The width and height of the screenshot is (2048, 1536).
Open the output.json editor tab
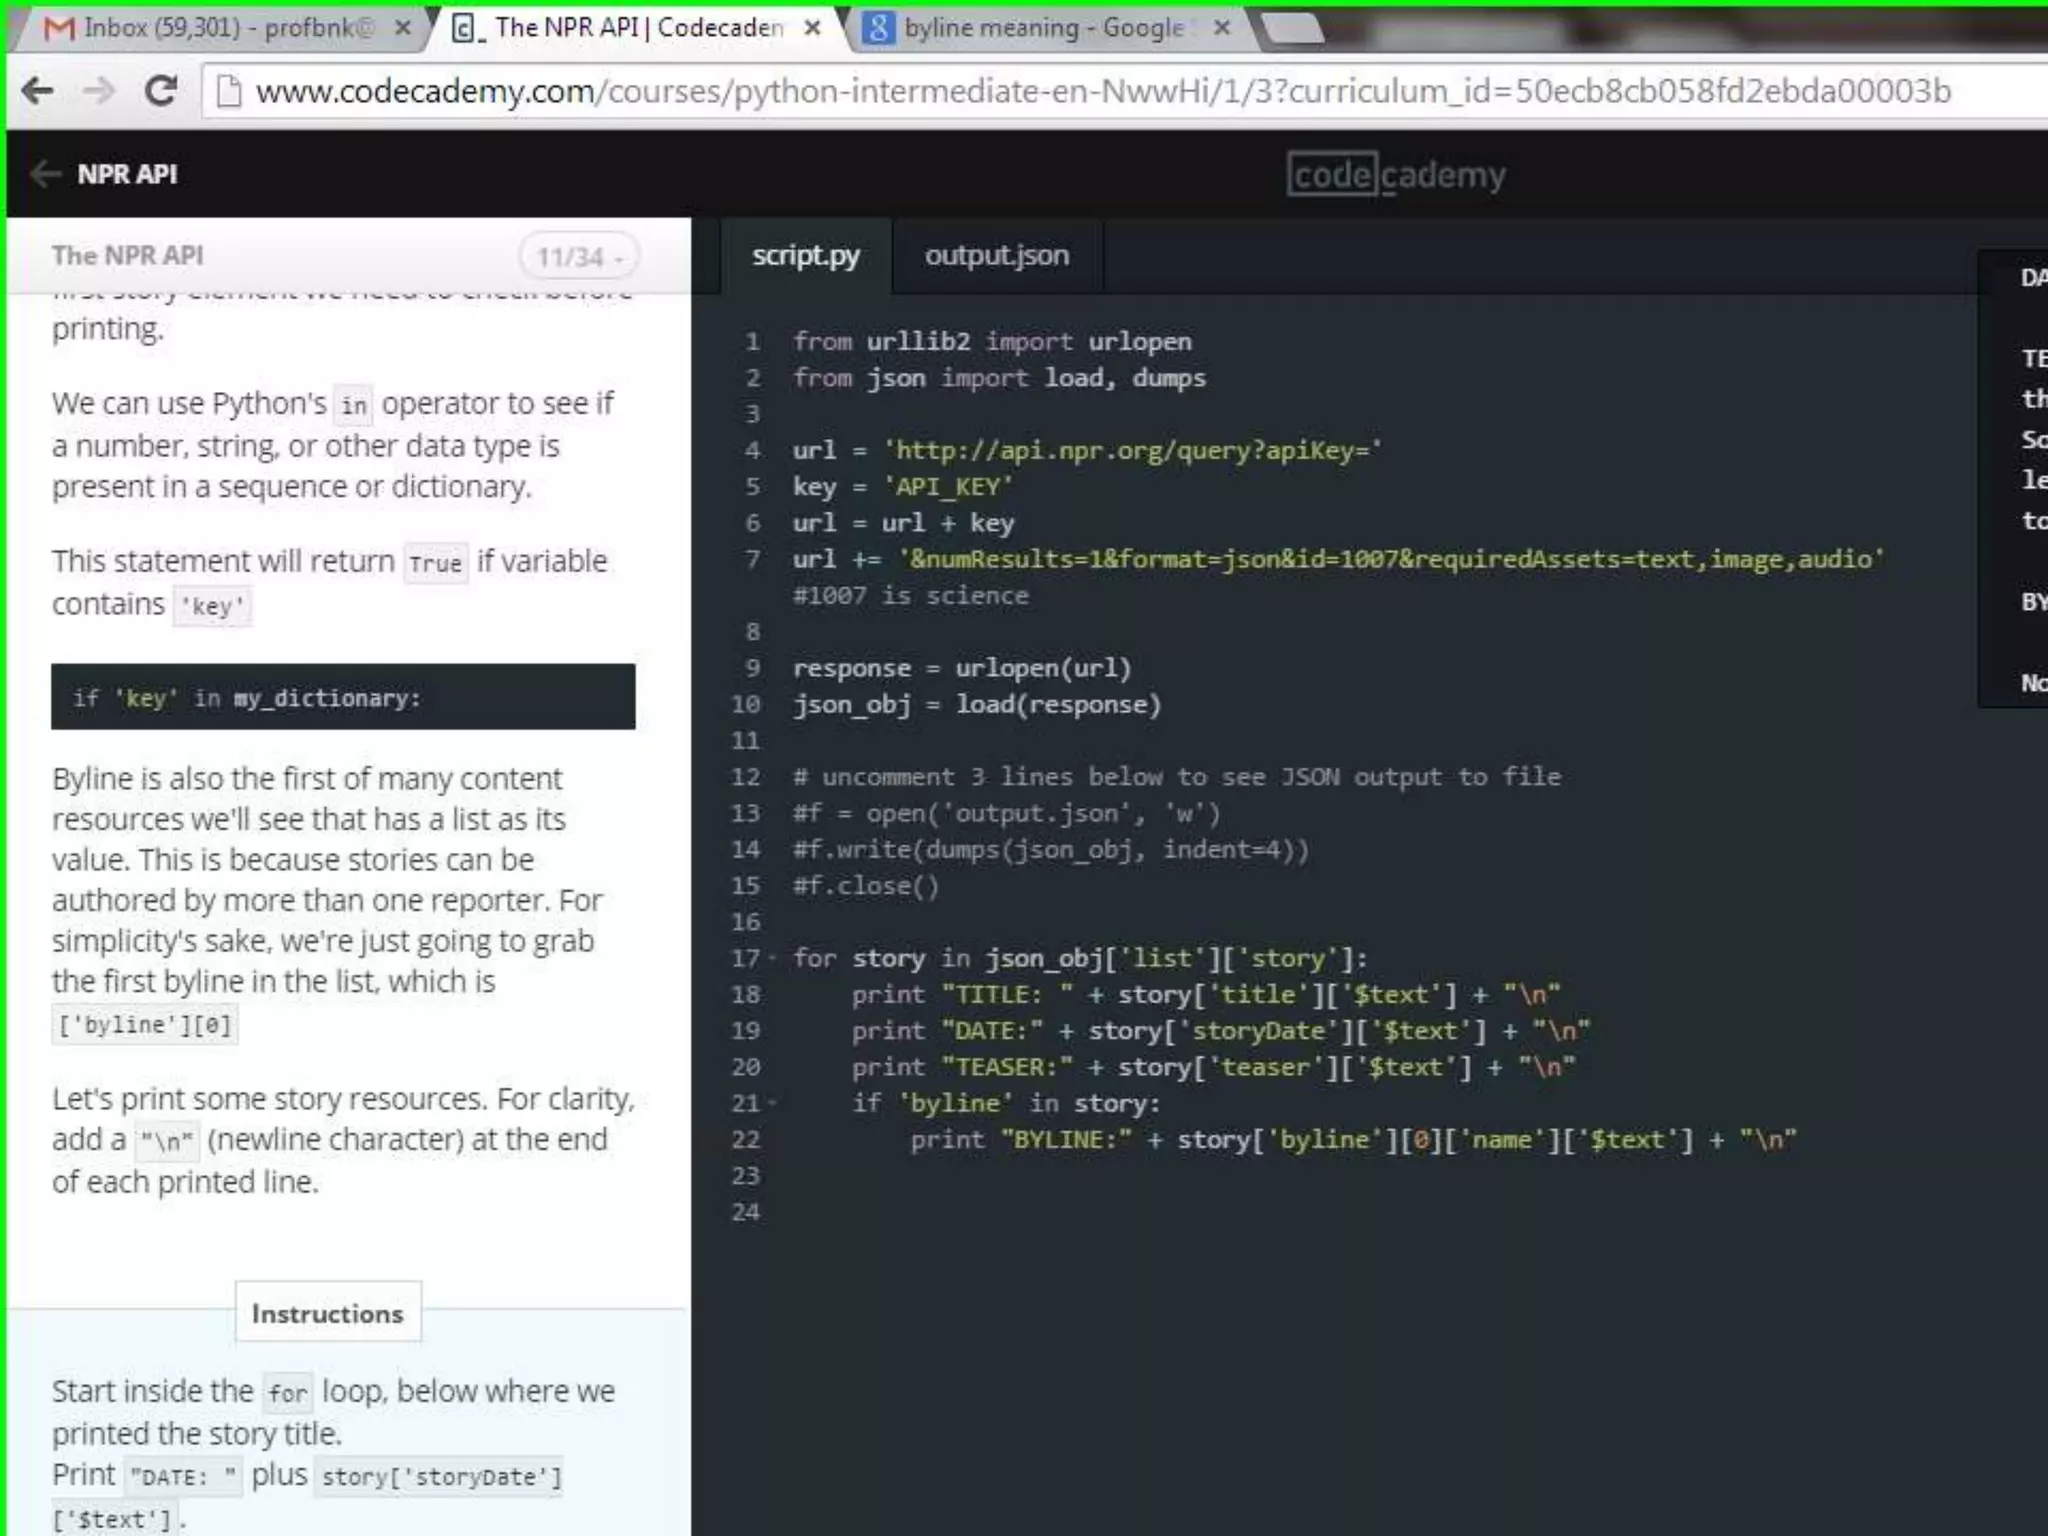[x=997, y=256]
